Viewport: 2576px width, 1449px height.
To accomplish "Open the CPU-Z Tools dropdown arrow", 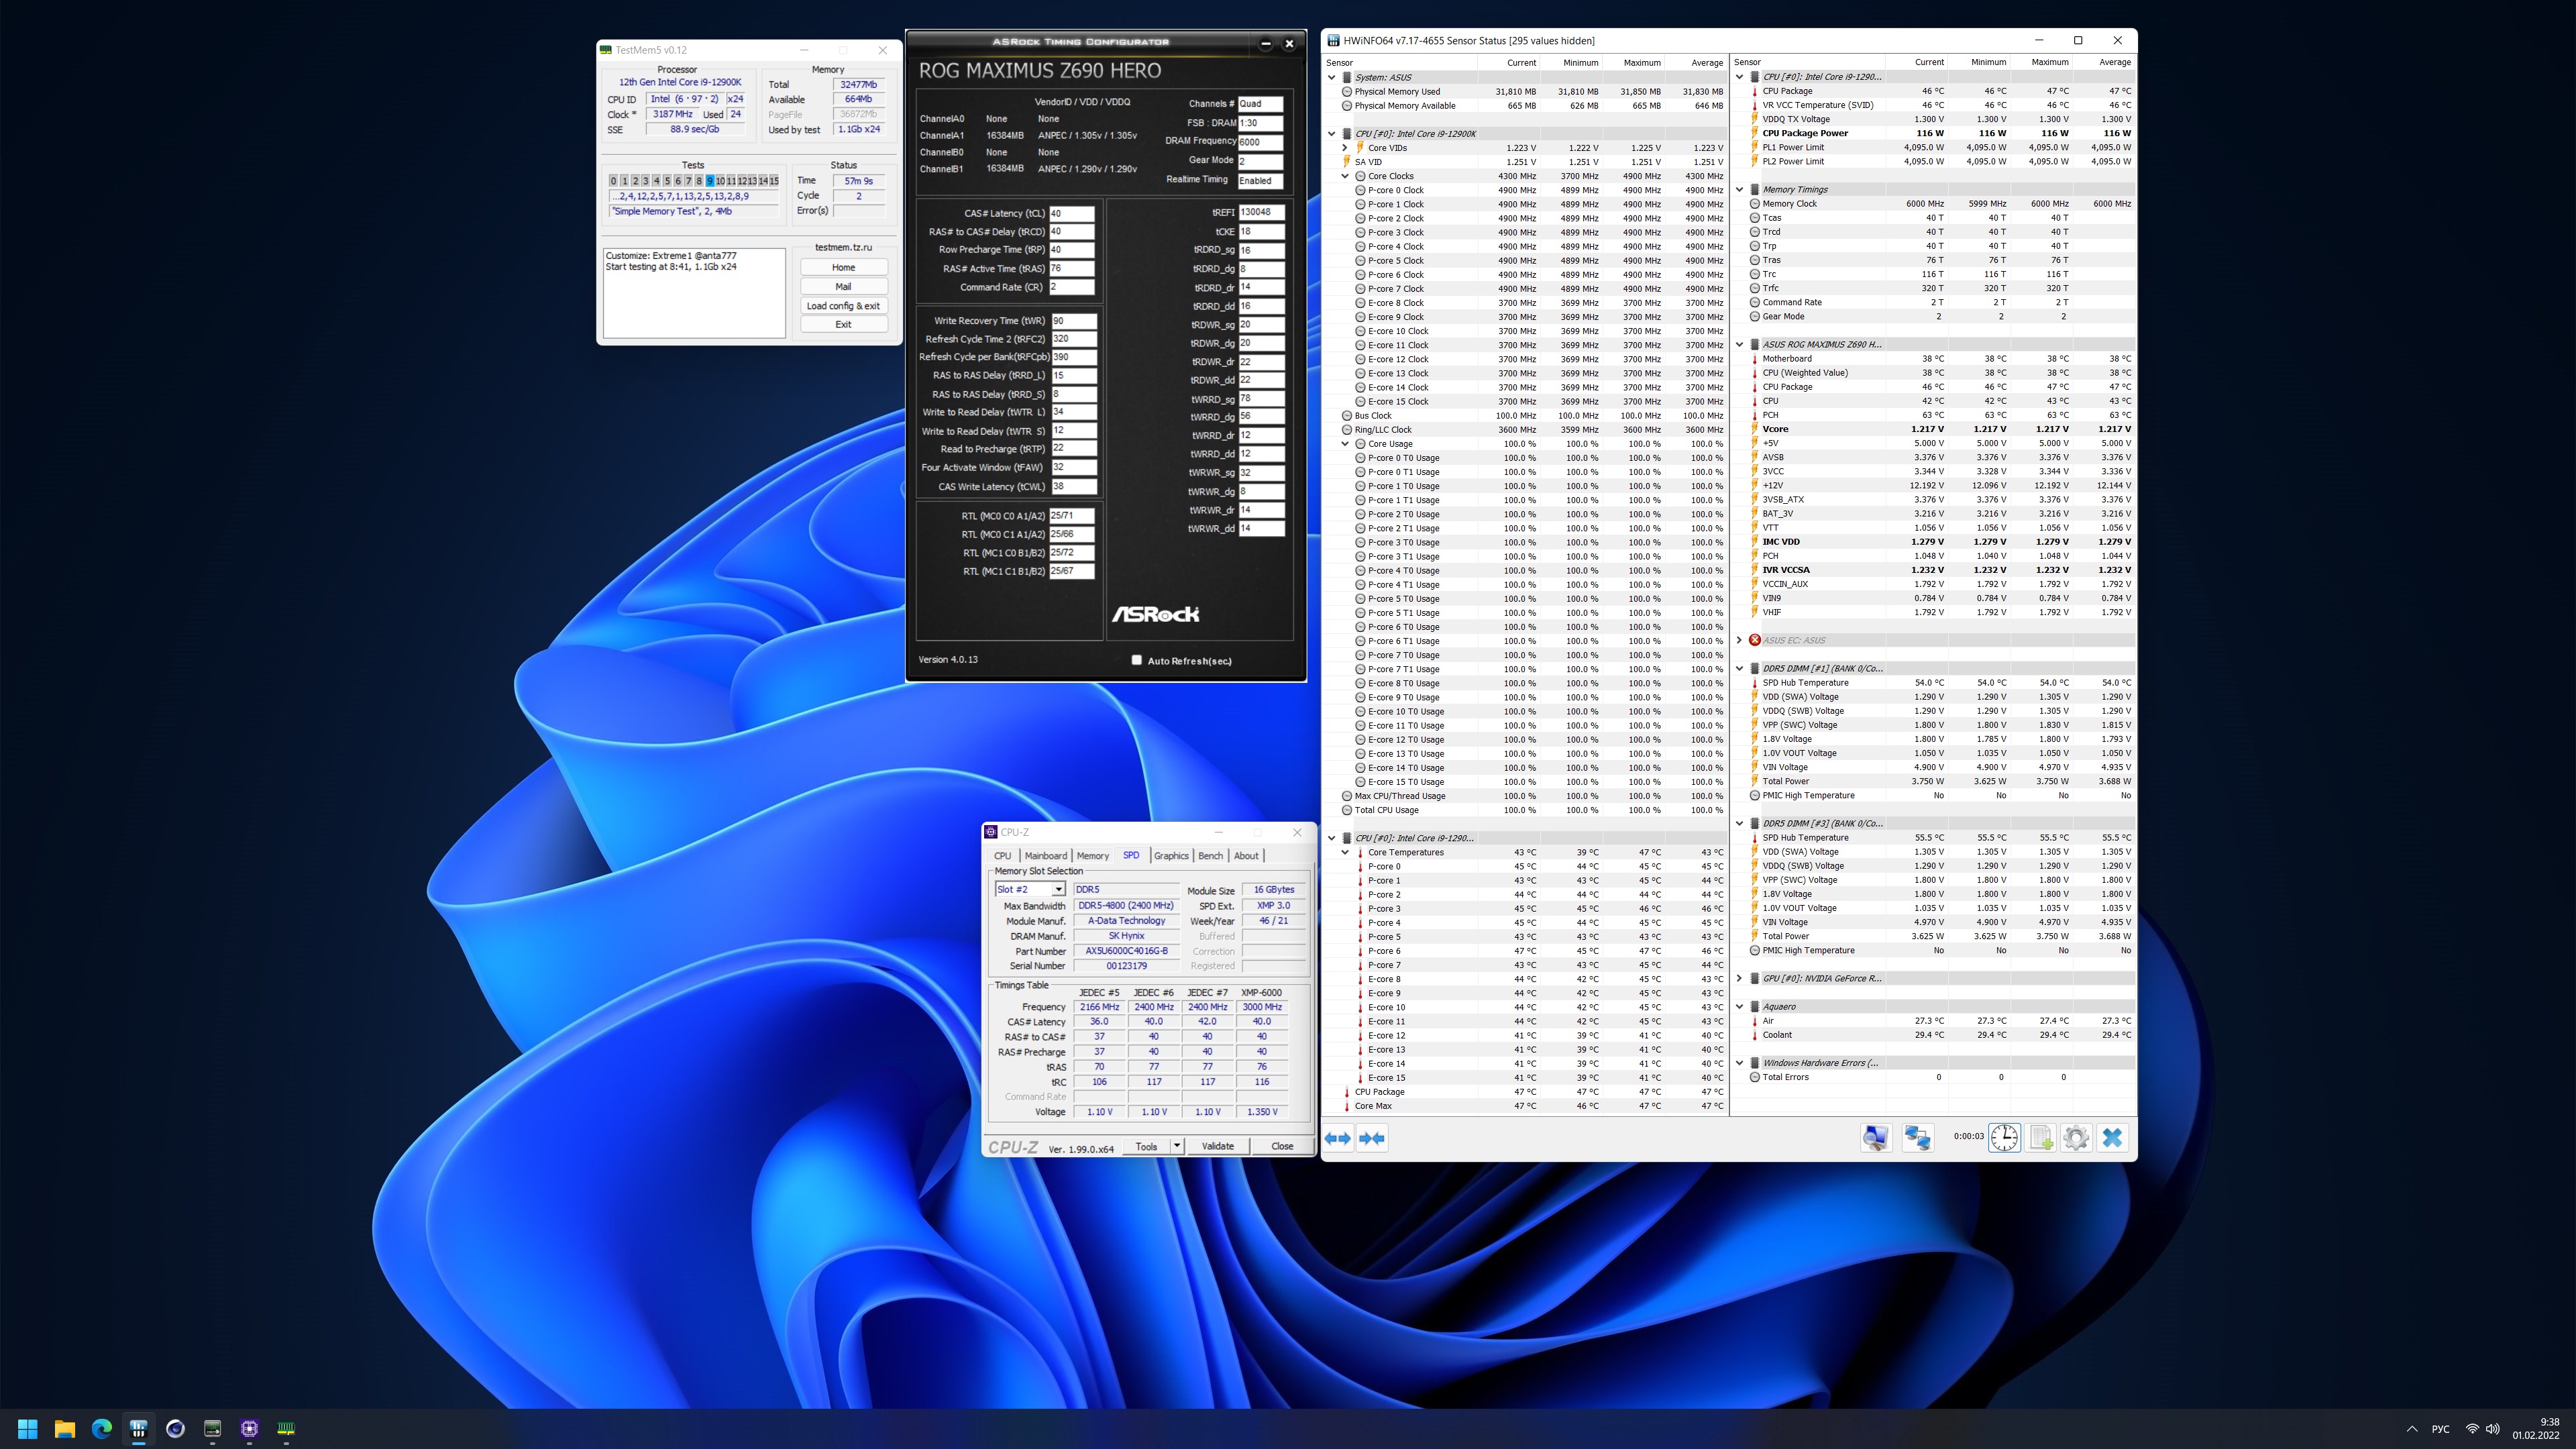I will [x=1177, y=1146].
